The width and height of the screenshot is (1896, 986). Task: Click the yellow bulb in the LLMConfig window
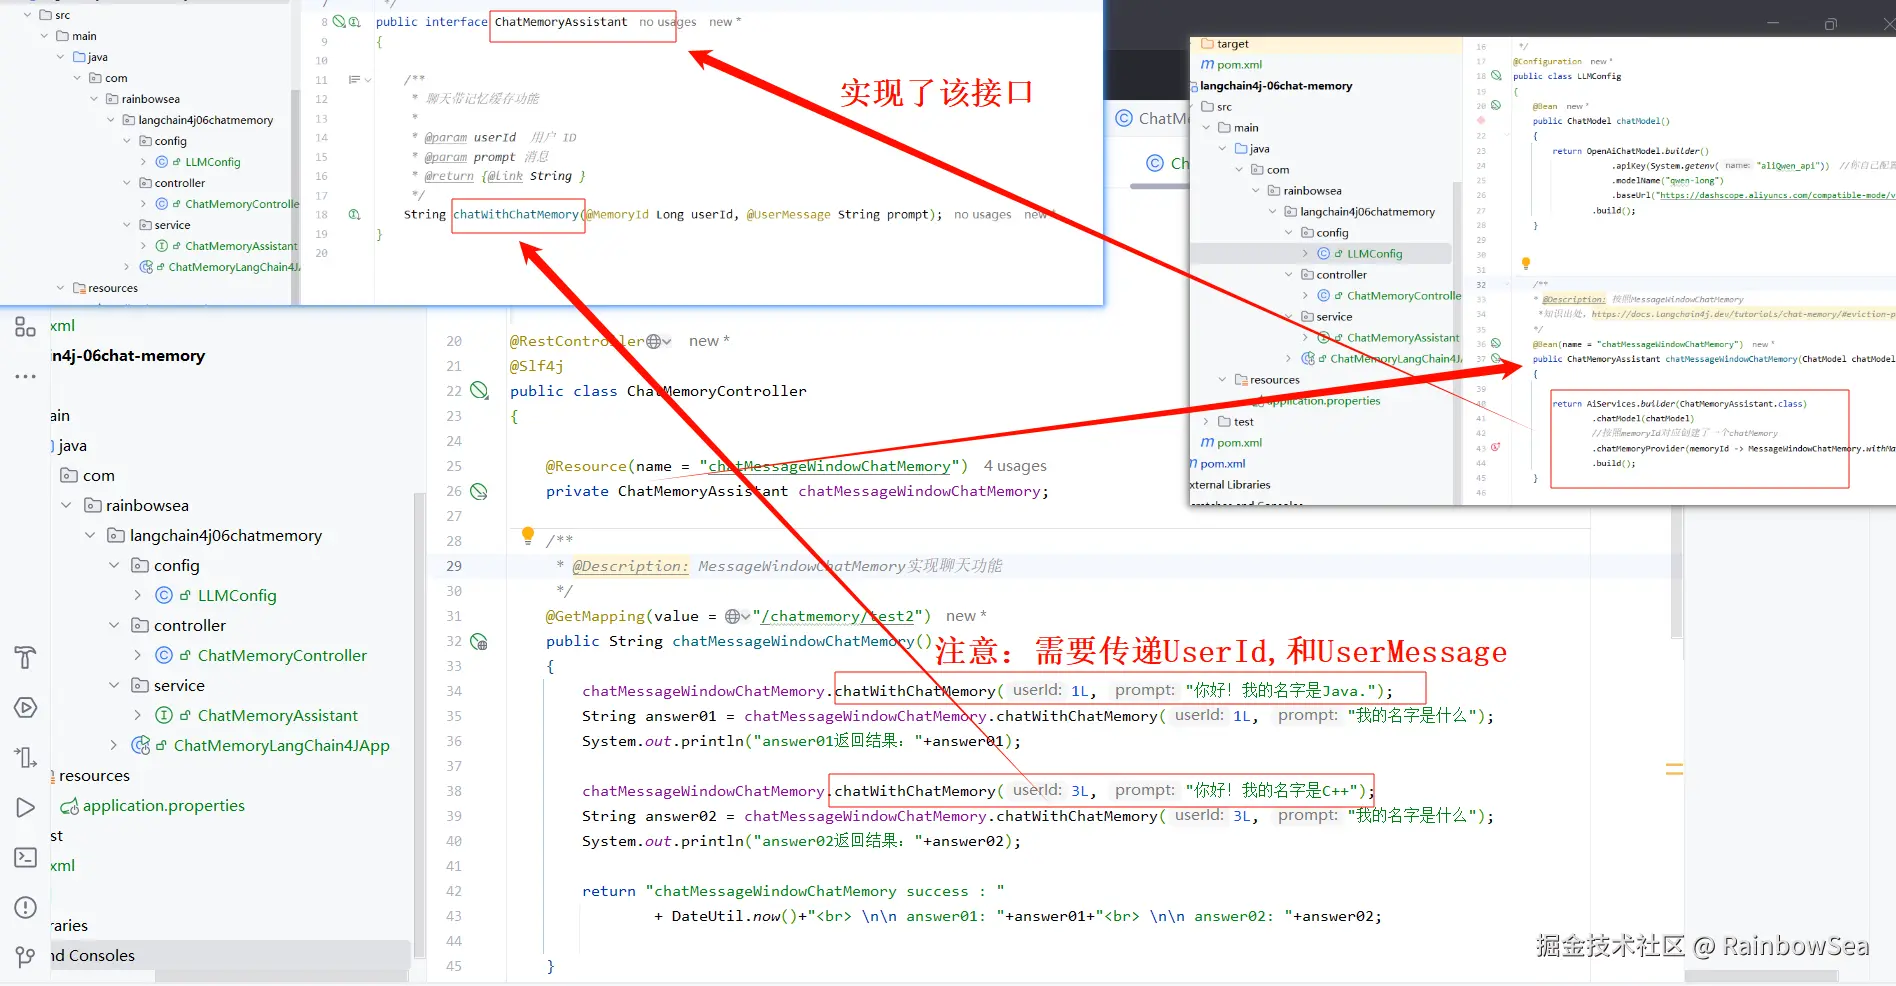1526,264
